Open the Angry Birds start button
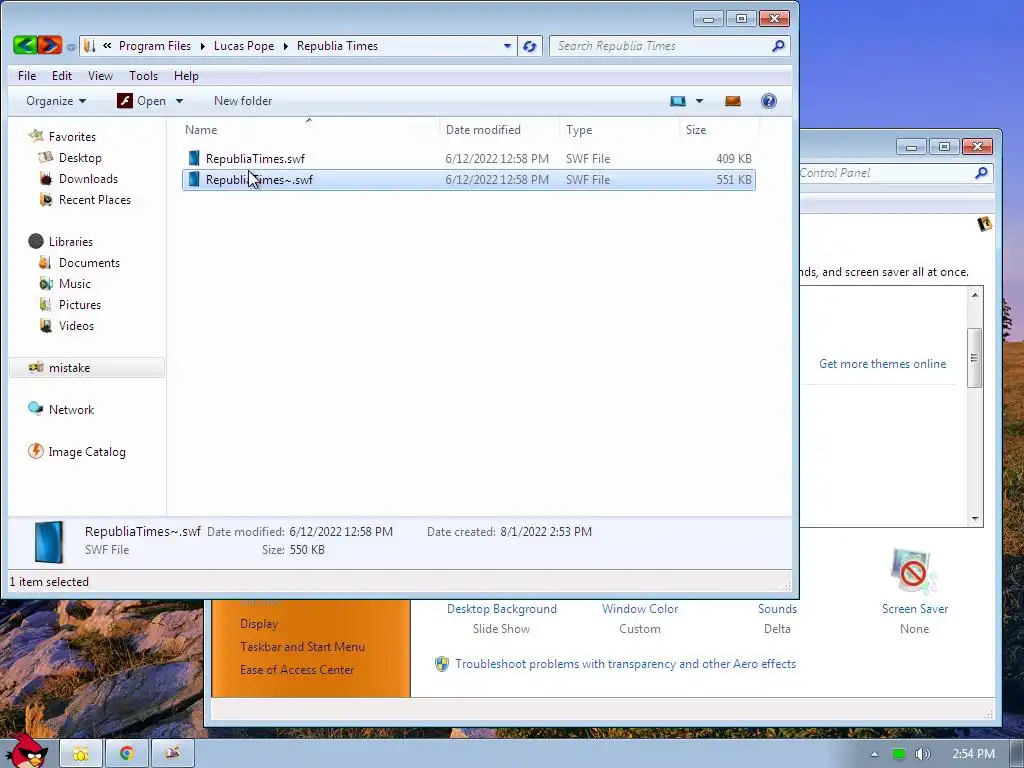 [x=27, y=751]
